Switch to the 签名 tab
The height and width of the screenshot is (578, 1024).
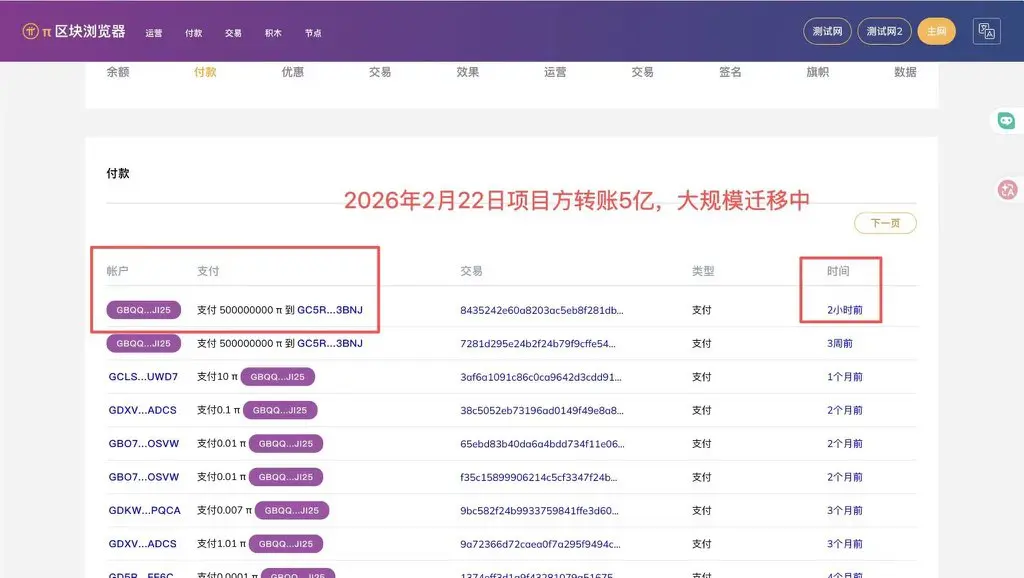pos(729,71)
